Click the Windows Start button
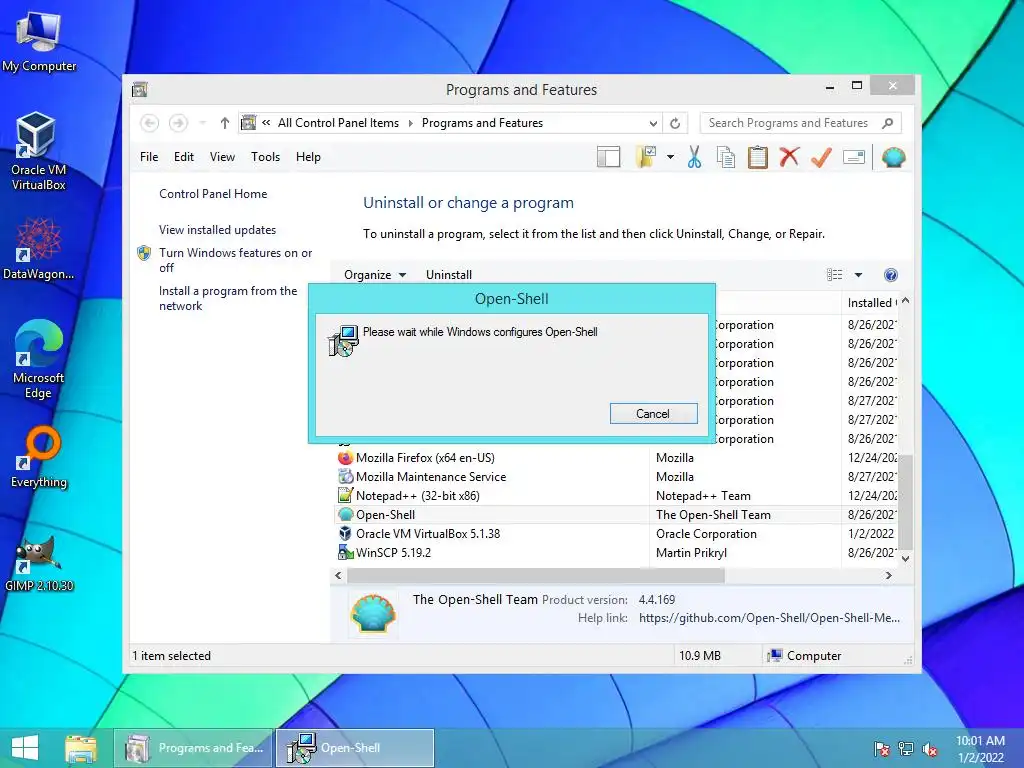The width and height of the screenshot is (1024, 768). click(x=25, y=748)
